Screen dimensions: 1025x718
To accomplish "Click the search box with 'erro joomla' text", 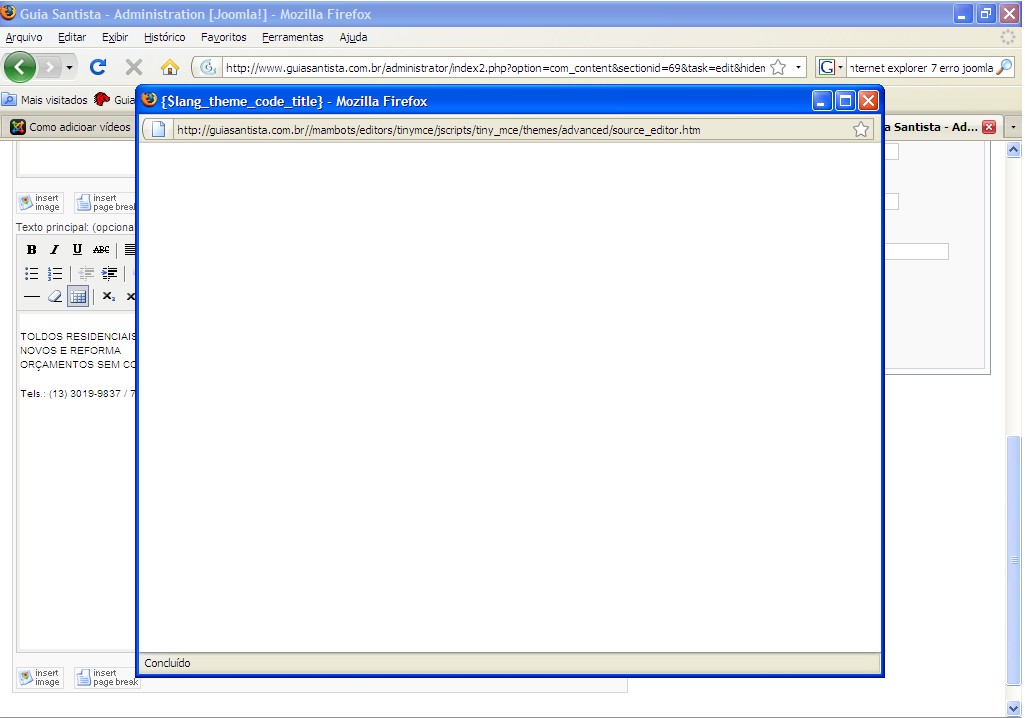I will coord(920,67).
